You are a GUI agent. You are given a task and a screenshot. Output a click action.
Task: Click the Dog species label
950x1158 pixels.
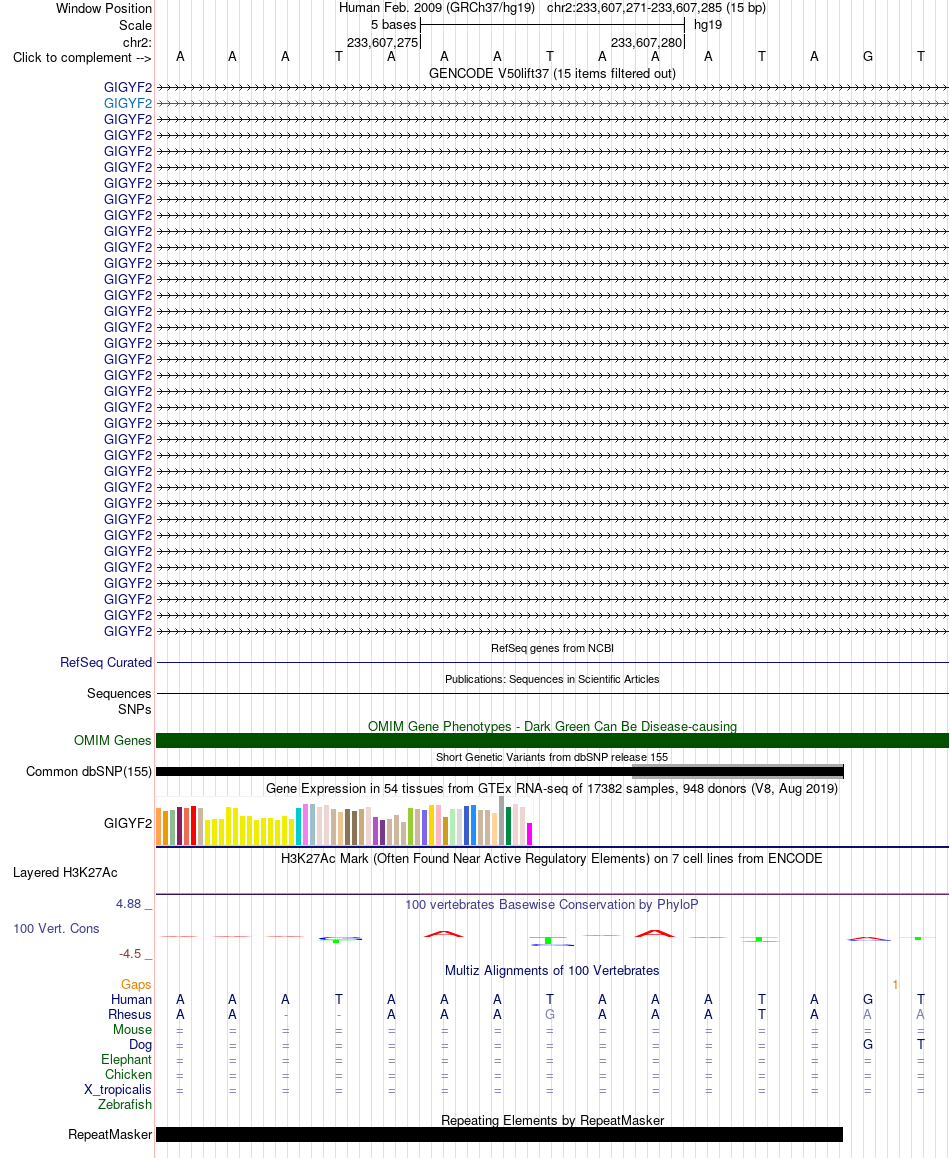tap(140, 1044)
